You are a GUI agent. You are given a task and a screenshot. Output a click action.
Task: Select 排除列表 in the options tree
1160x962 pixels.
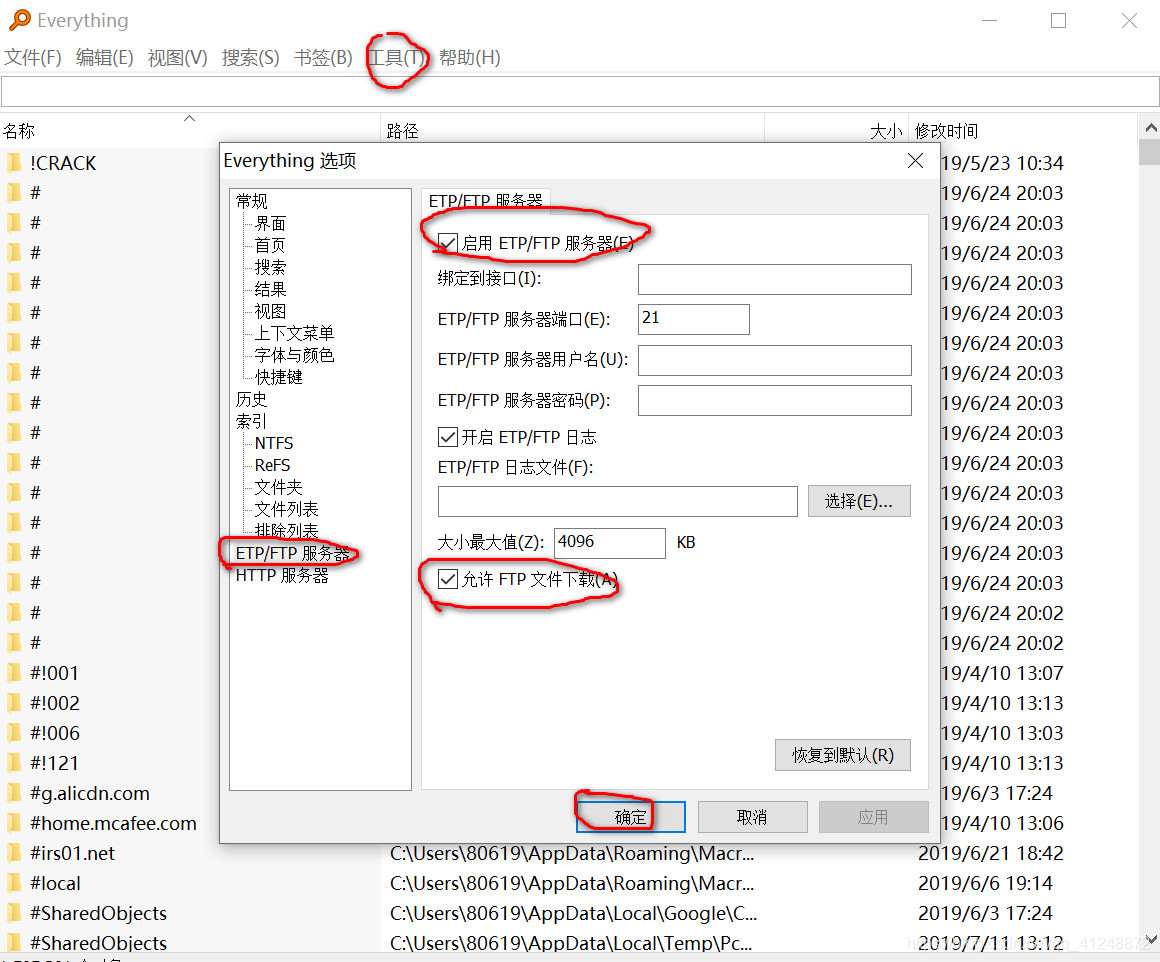286,531
